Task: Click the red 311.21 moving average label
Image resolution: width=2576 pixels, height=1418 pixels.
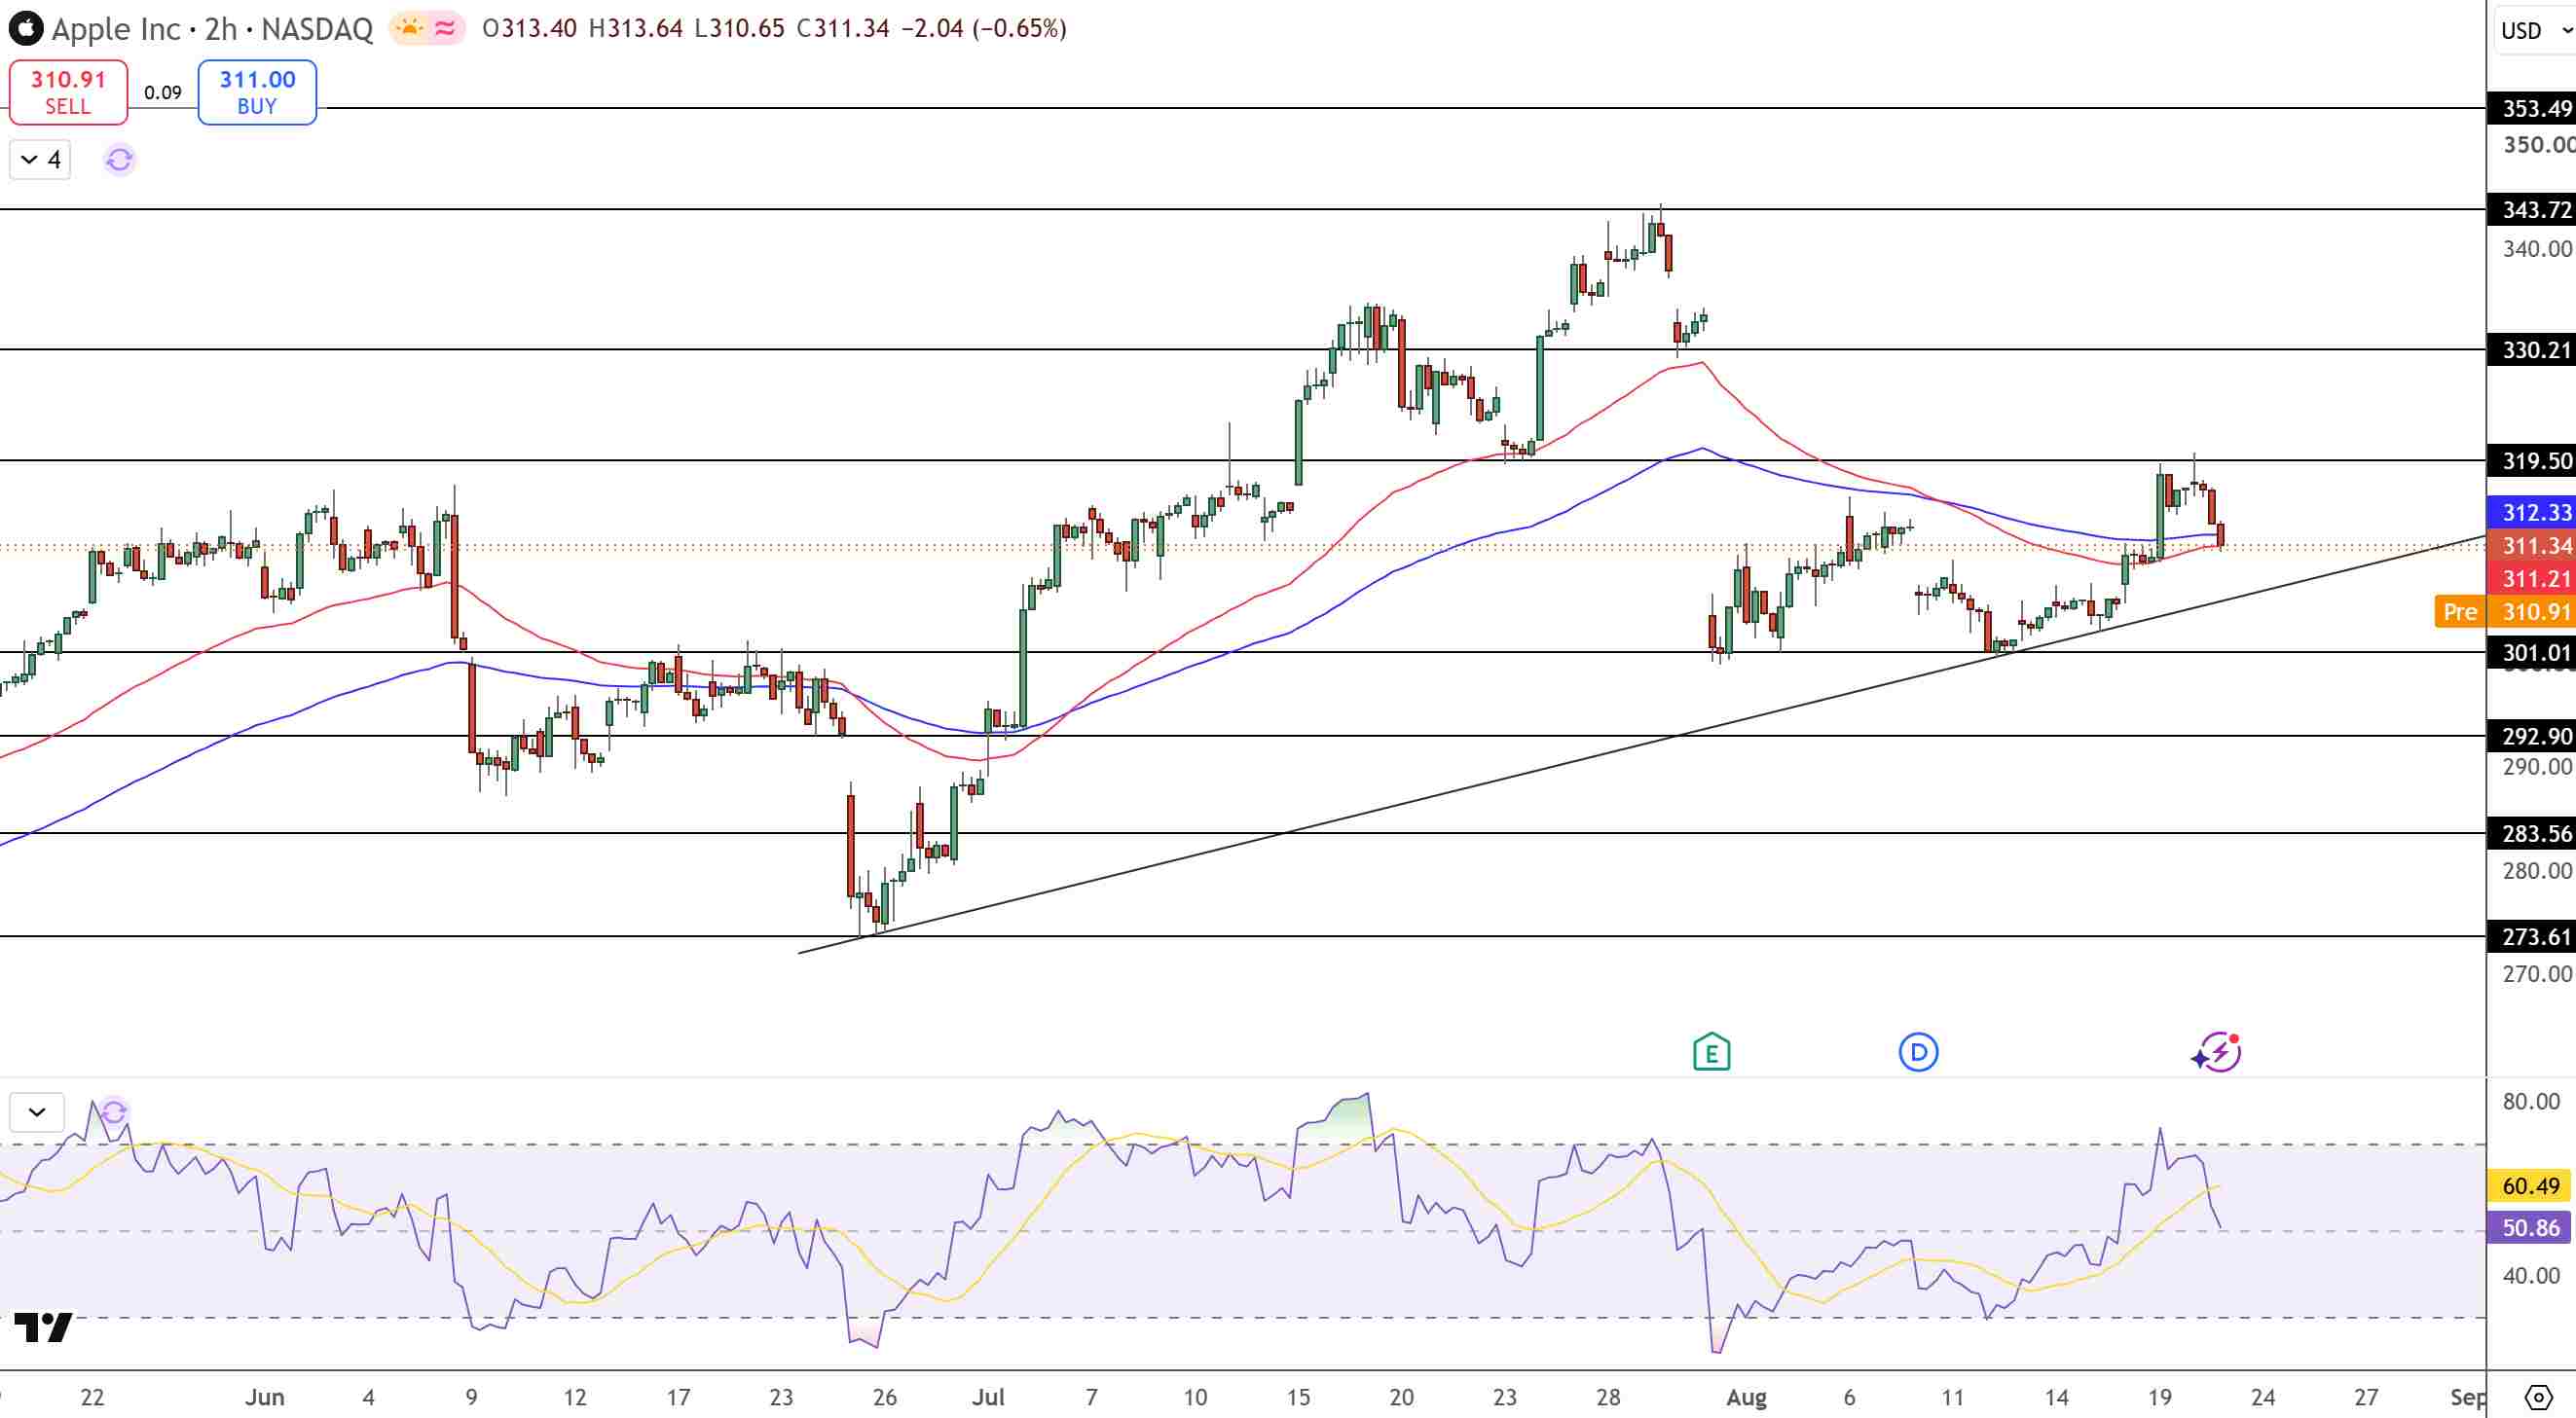Action: pos(2531,578)
